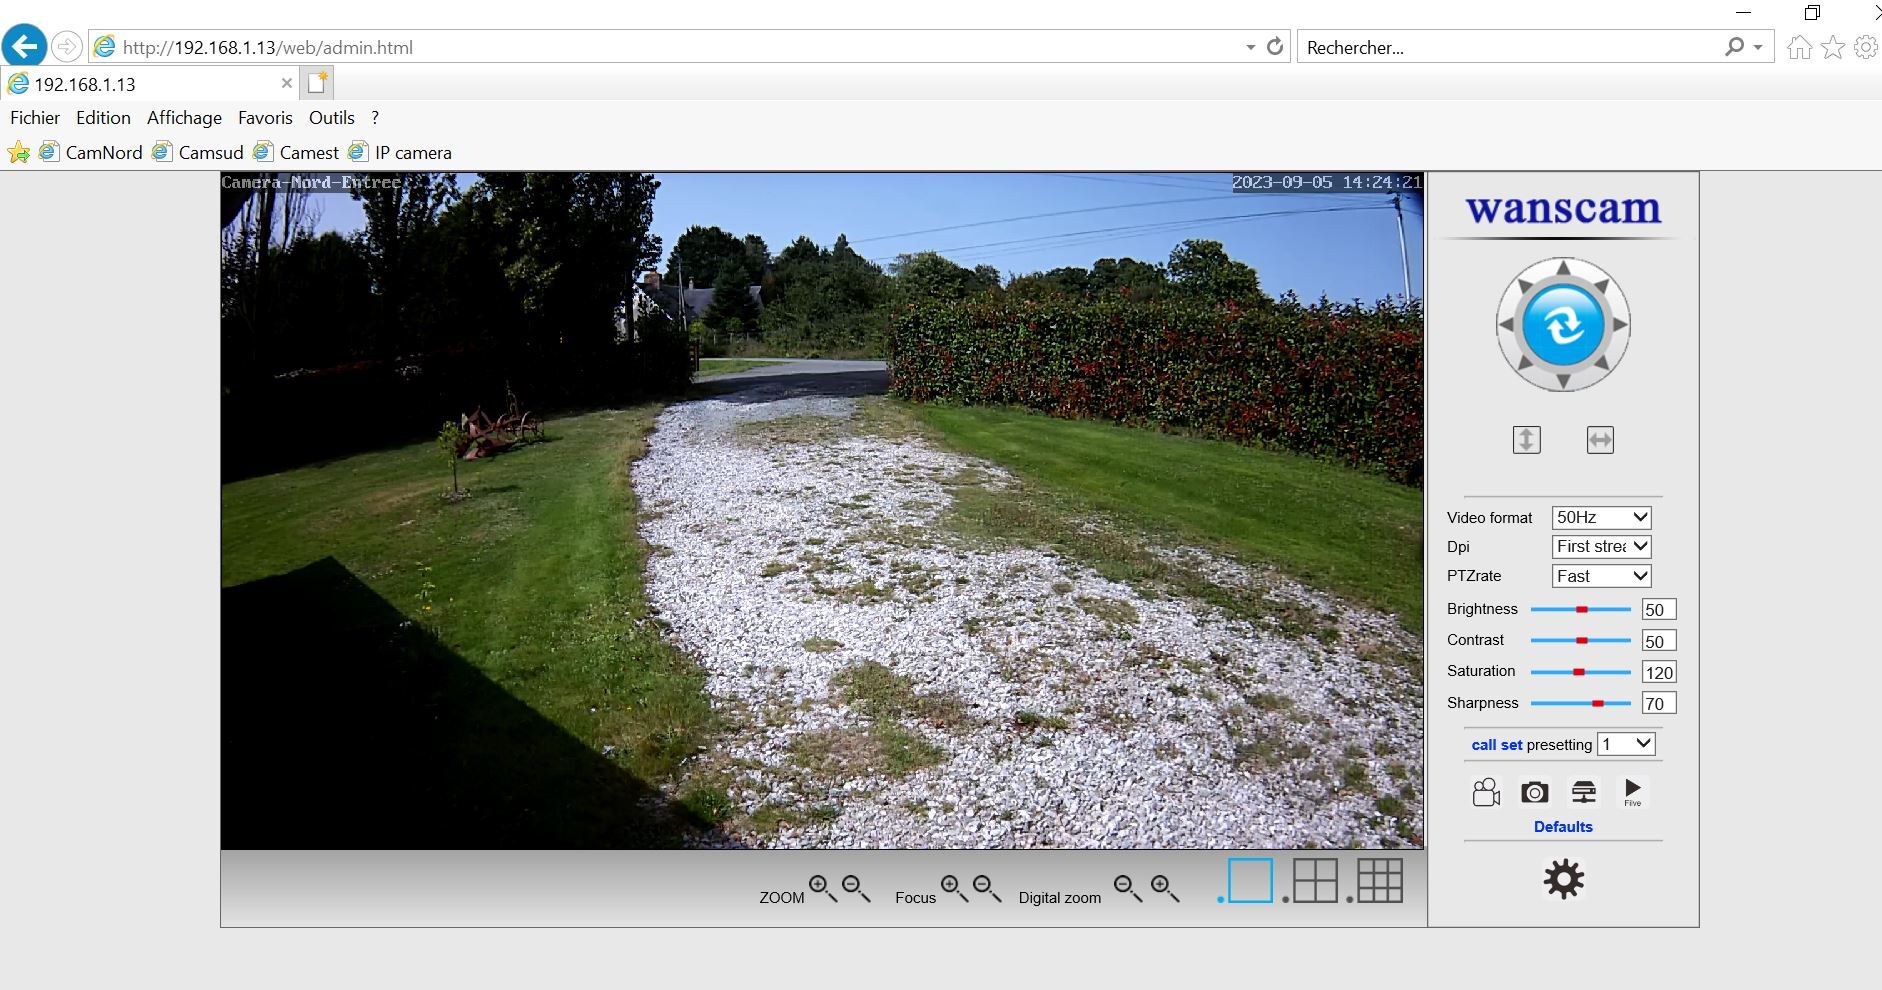
Task: Expand the presetting number dropdown
Action: 1626,744
